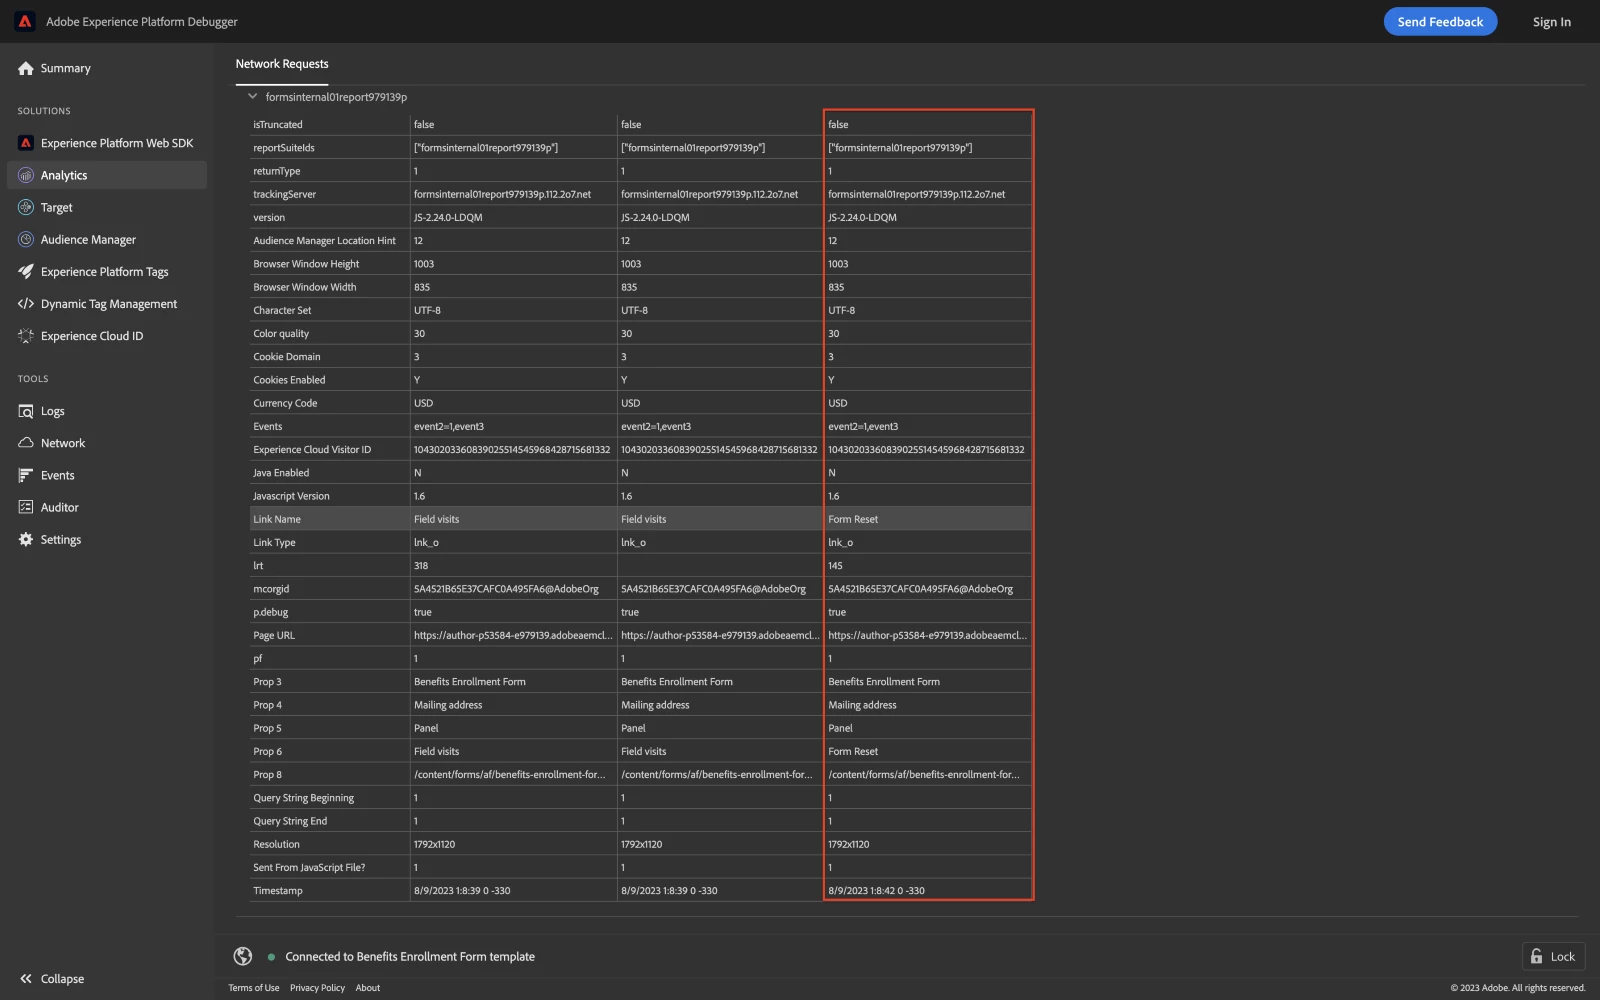Open the About link in footer

point(368,988)
